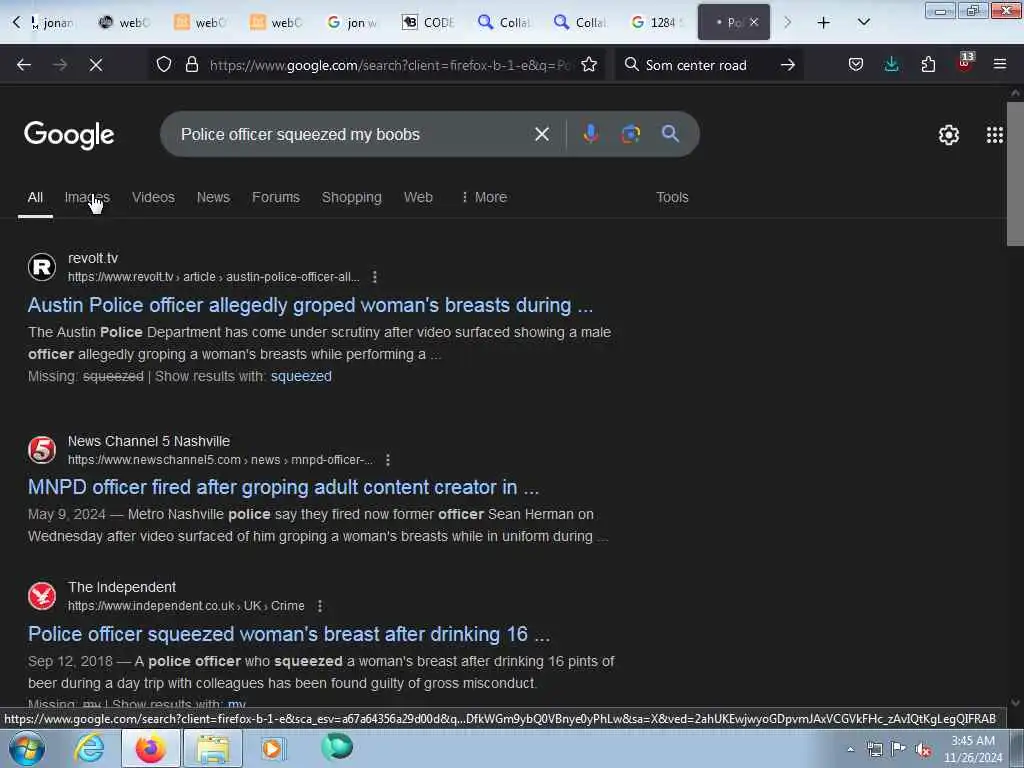Switch to the 1284 Google browser tab
This screenshot has width=1024, height=768.
coord(657,22)
